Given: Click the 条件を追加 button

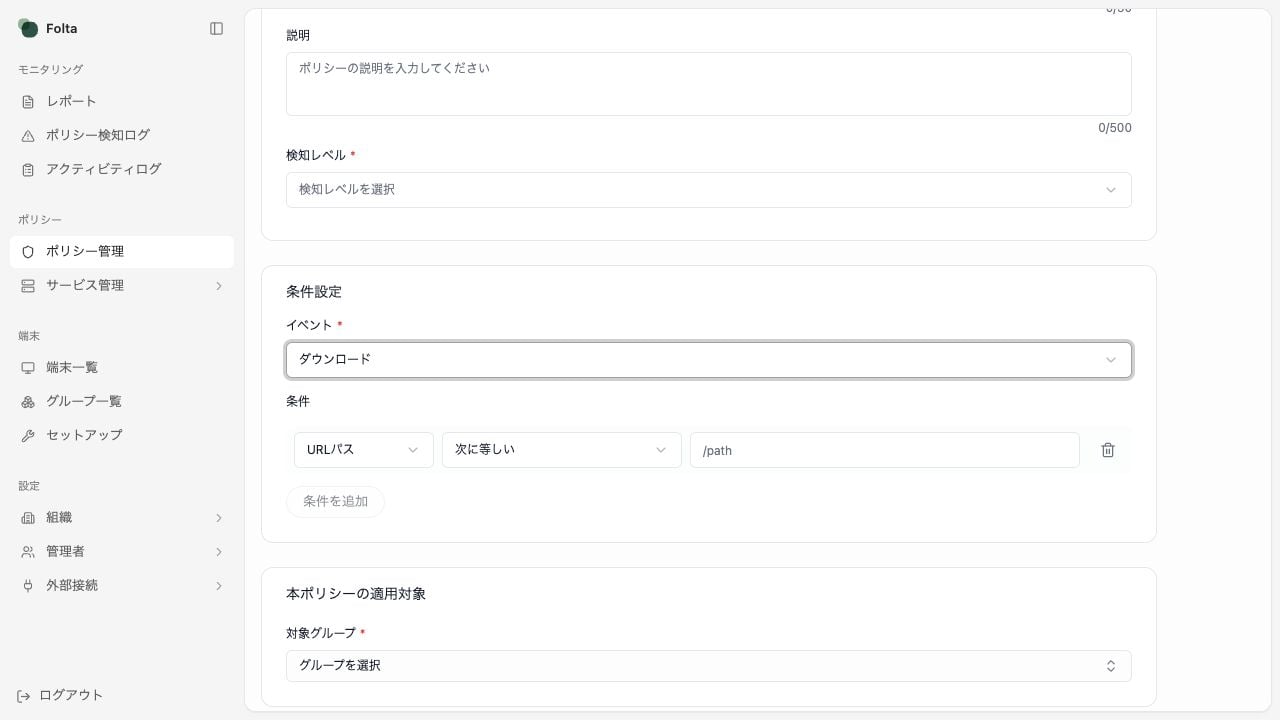Looking at the screenshot, I should [335, 501].
